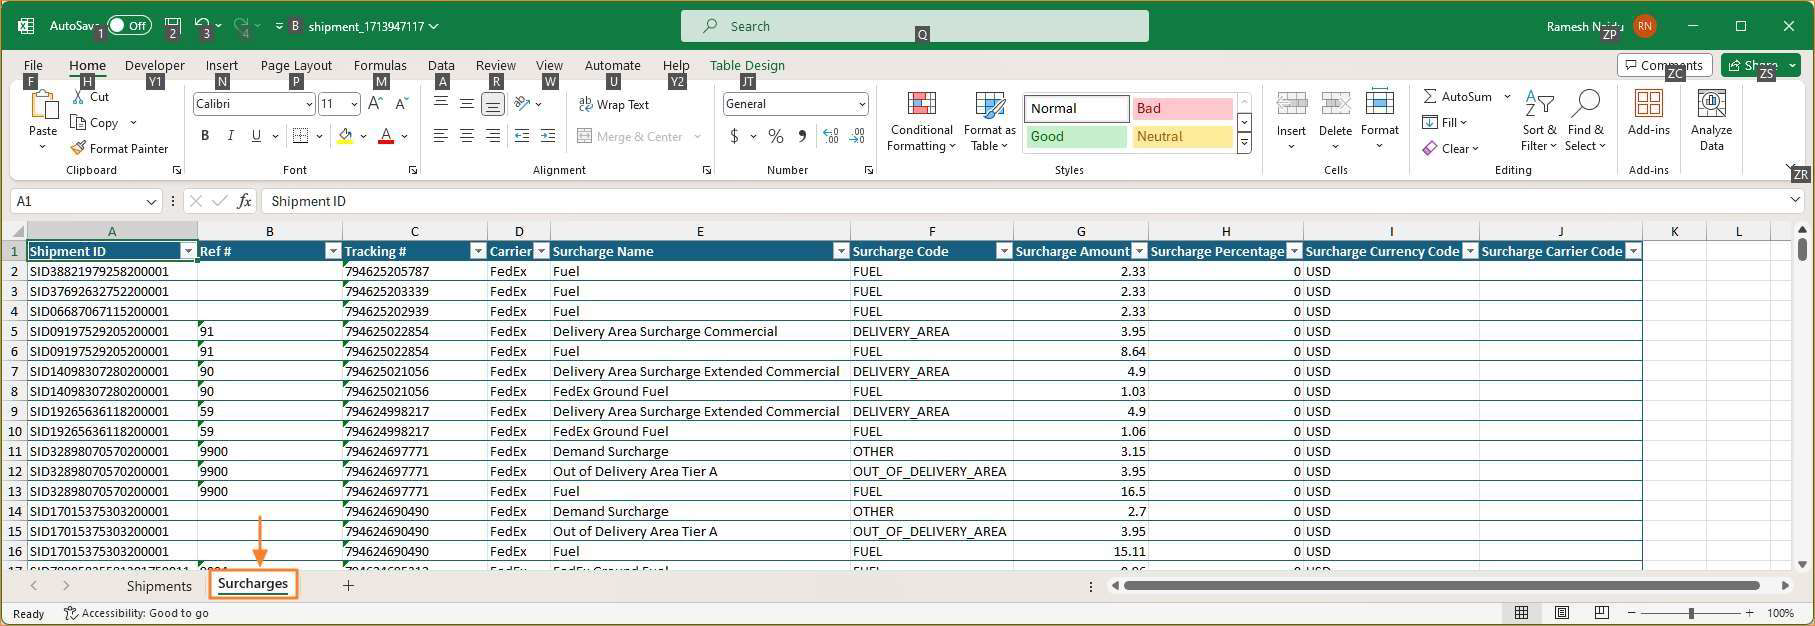
Task: Switch to the Shipments sheet tab
Action: [x=159, y=586]
